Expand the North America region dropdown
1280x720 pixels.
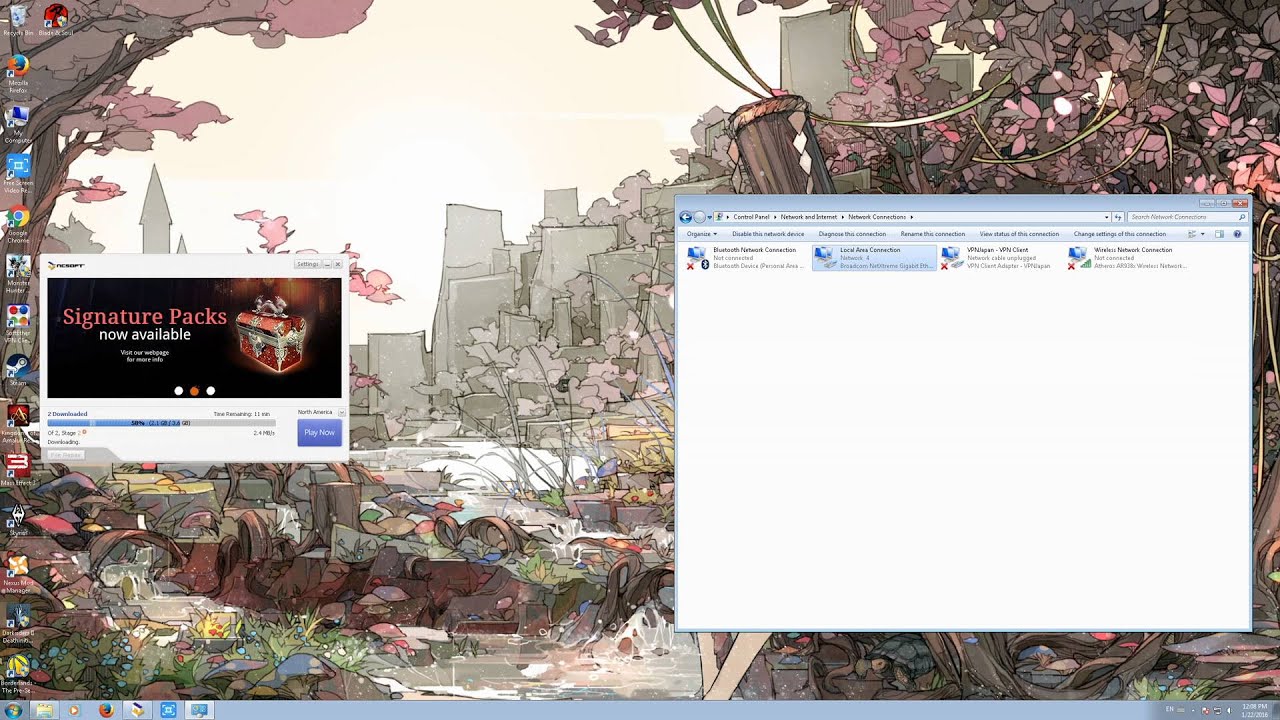click(x=342, y=412)
